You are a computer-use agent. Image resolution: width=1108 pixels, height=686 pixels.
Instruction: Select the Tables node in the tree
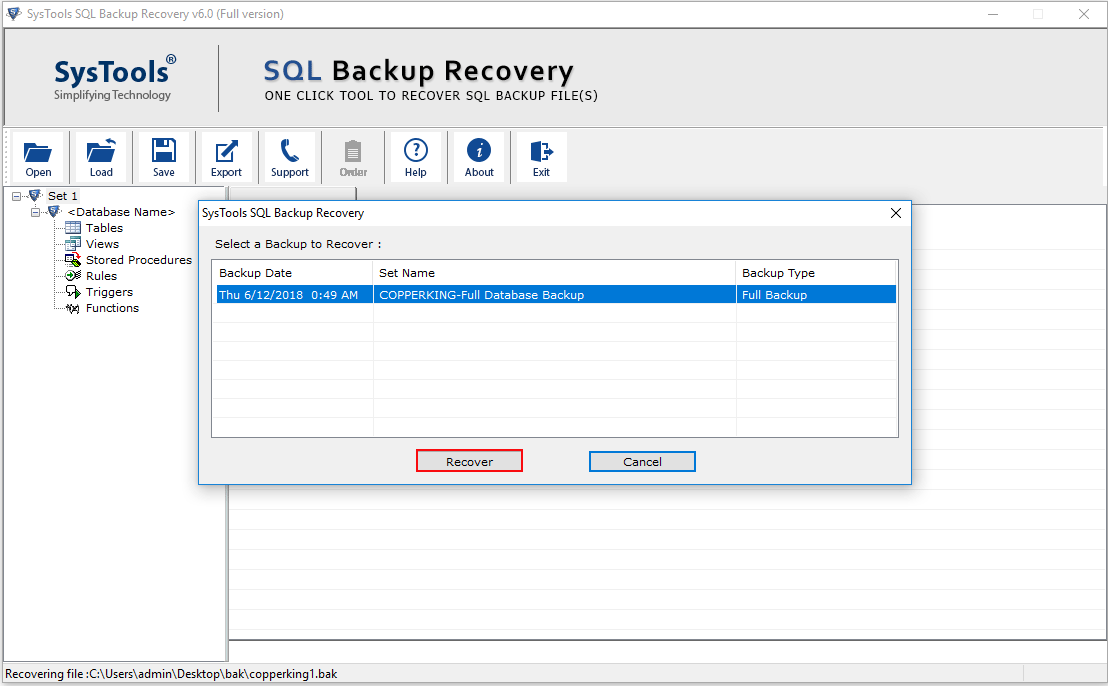tap(102, 228)
